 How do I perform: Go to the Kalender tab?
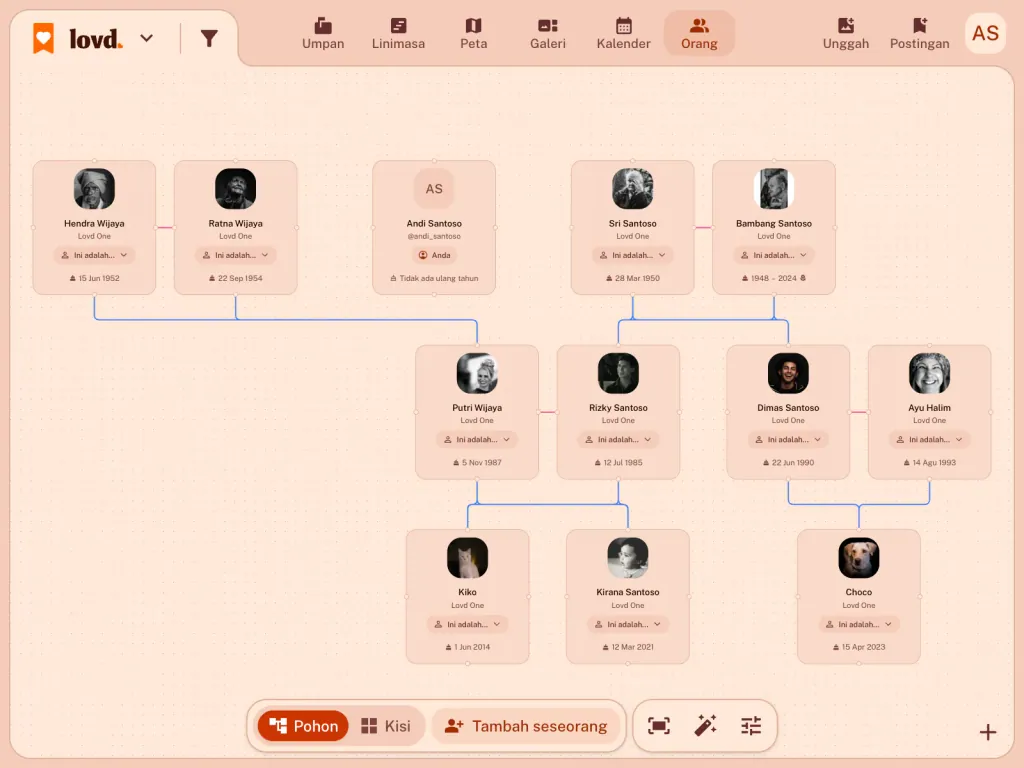pyautogui.click(x=624, y=34)
